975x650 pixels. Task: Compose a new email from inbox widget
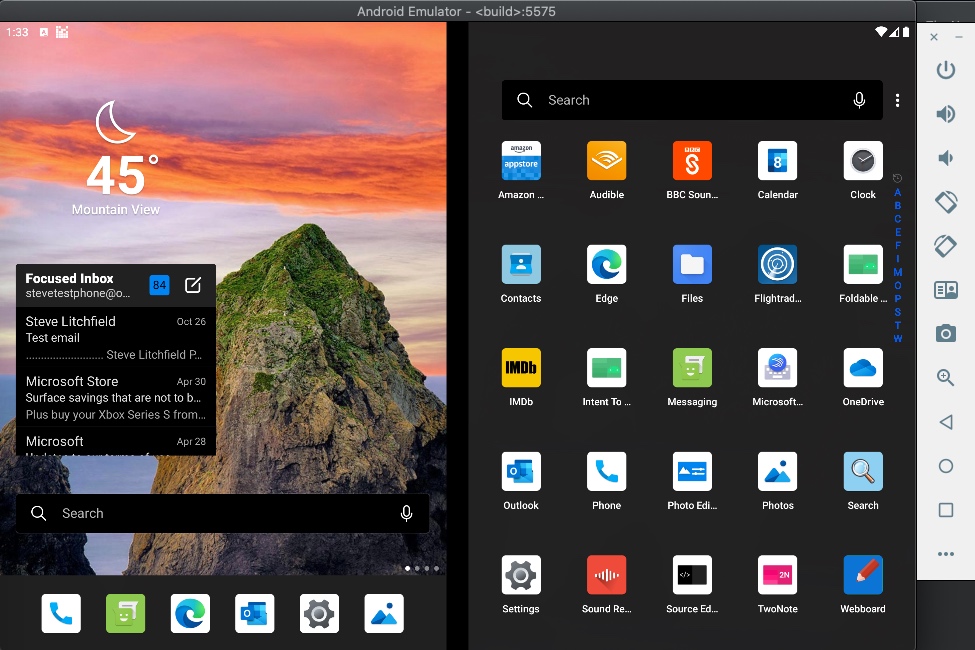[193, 285]
